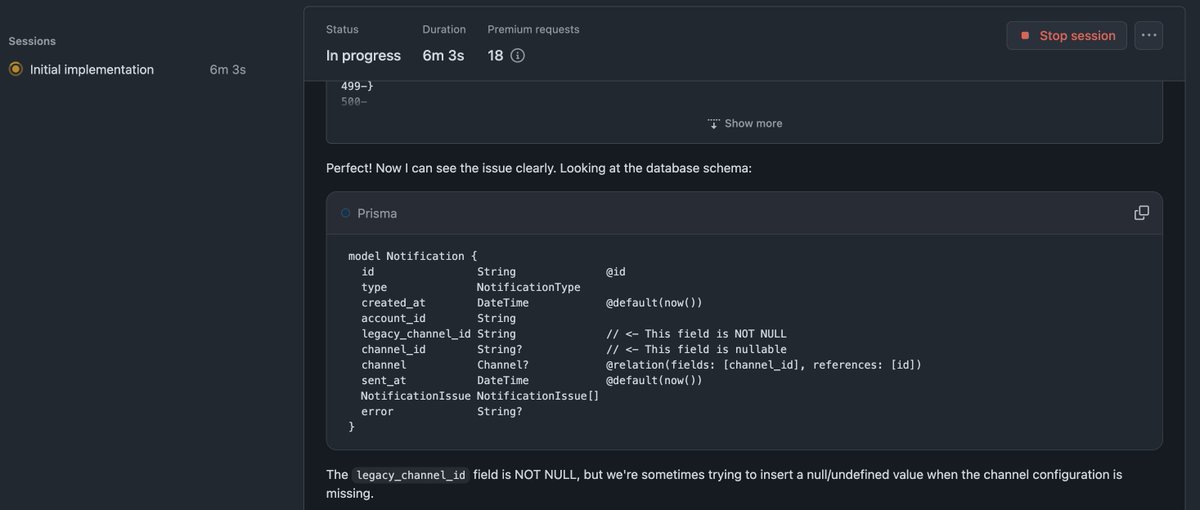Expand output with Show more
Screen dimensions: 1200x510
click(x=745, y=123)
